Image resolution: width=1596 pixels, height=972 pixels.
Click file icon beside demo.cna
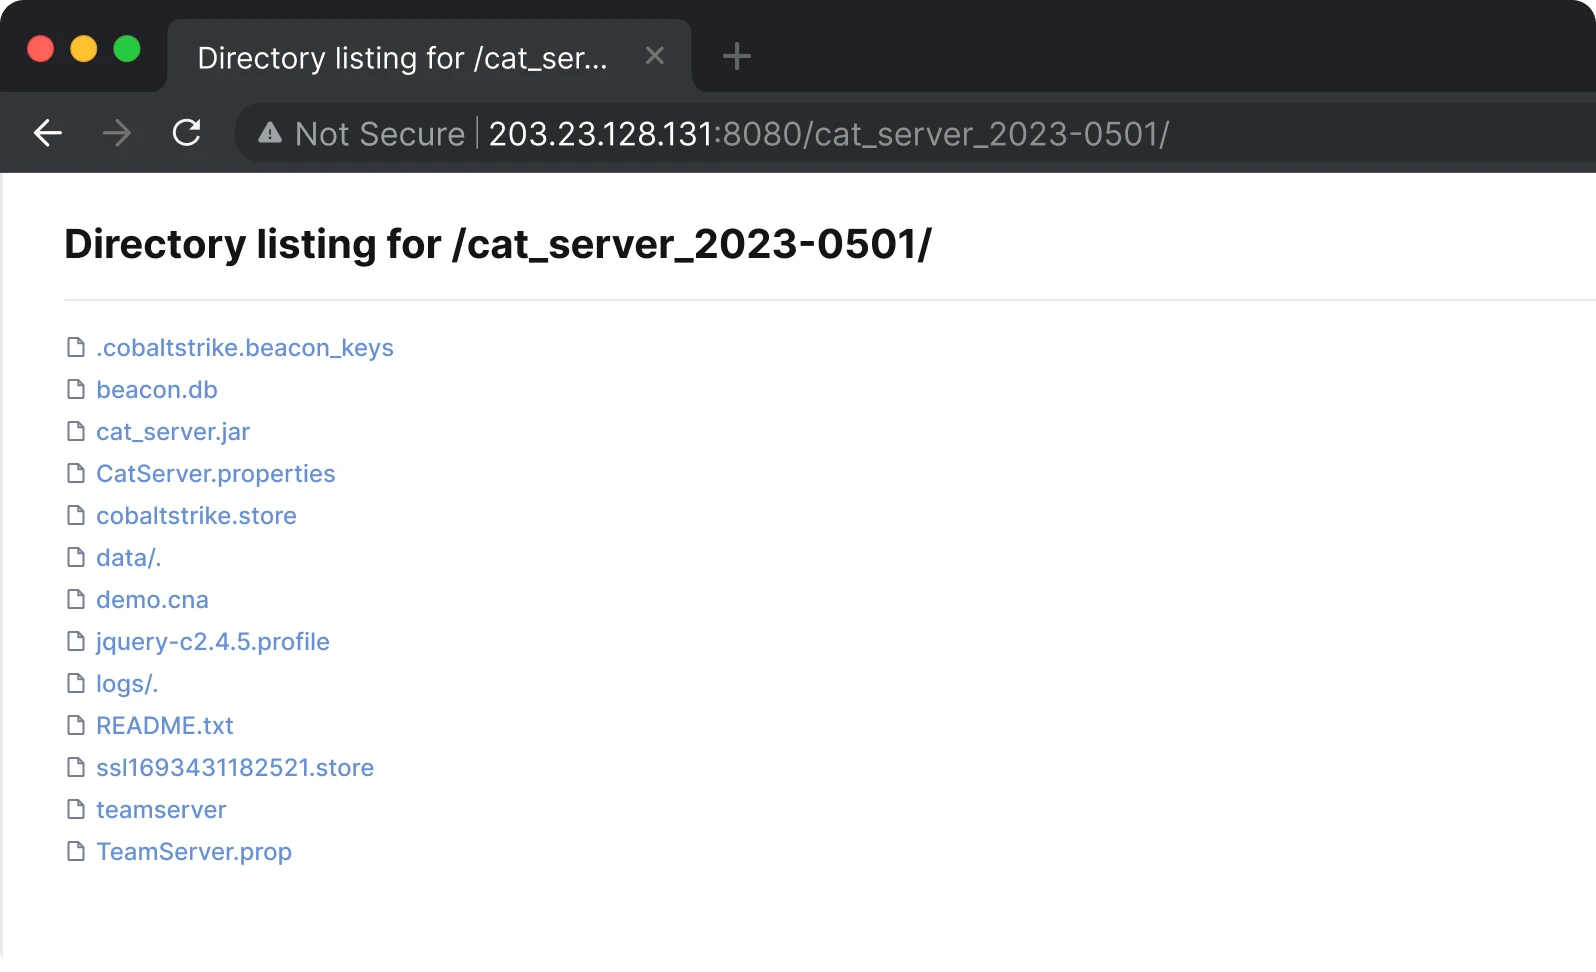coord(76,599)
